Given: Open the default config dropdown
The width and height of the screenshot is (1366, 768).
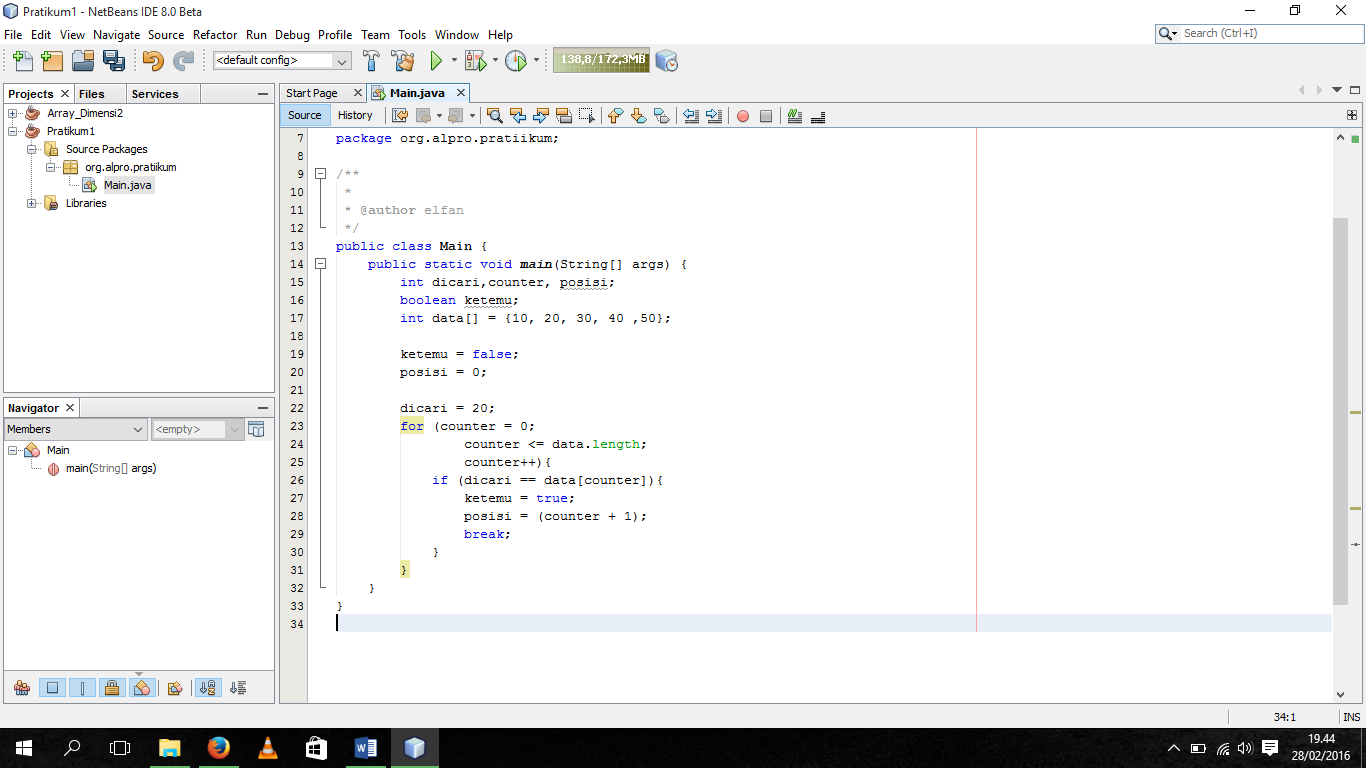Looking at the screenshot, I should pos(343,60).
